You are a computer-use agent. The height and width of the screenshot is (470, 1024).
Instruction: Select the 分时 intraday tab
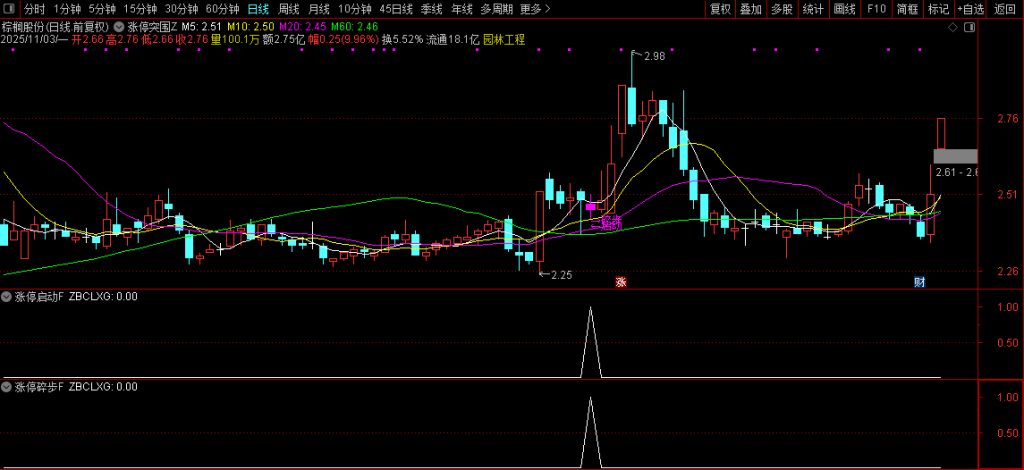tap(35, 9)
